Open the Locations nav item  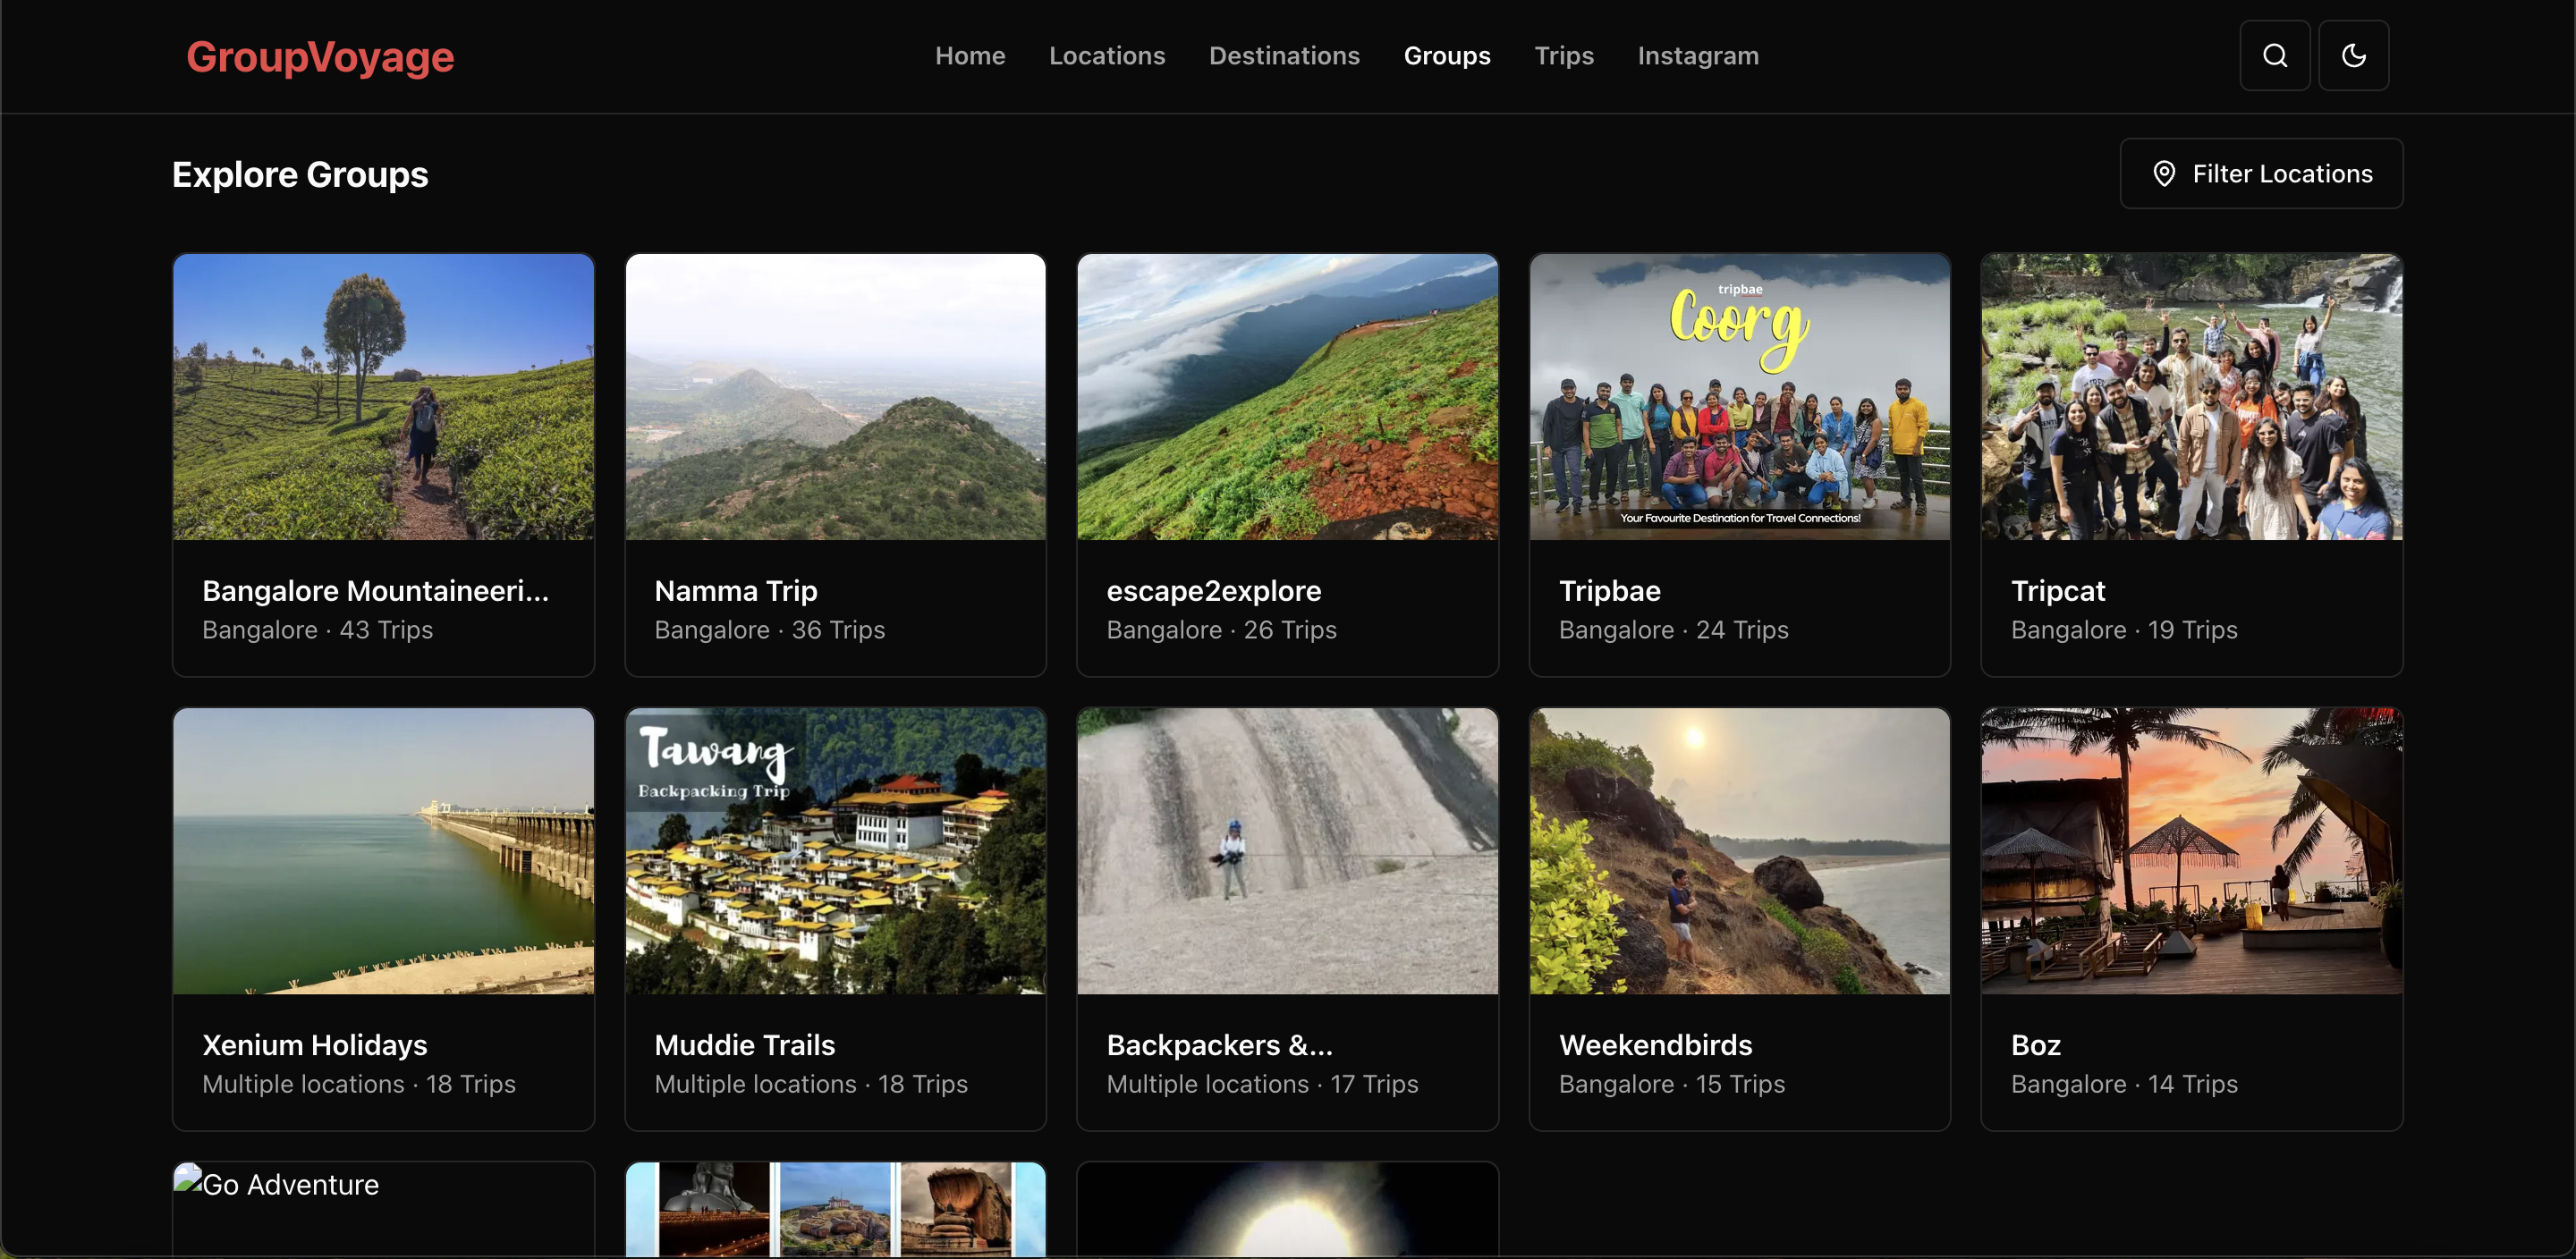[x=1107, y=56]
